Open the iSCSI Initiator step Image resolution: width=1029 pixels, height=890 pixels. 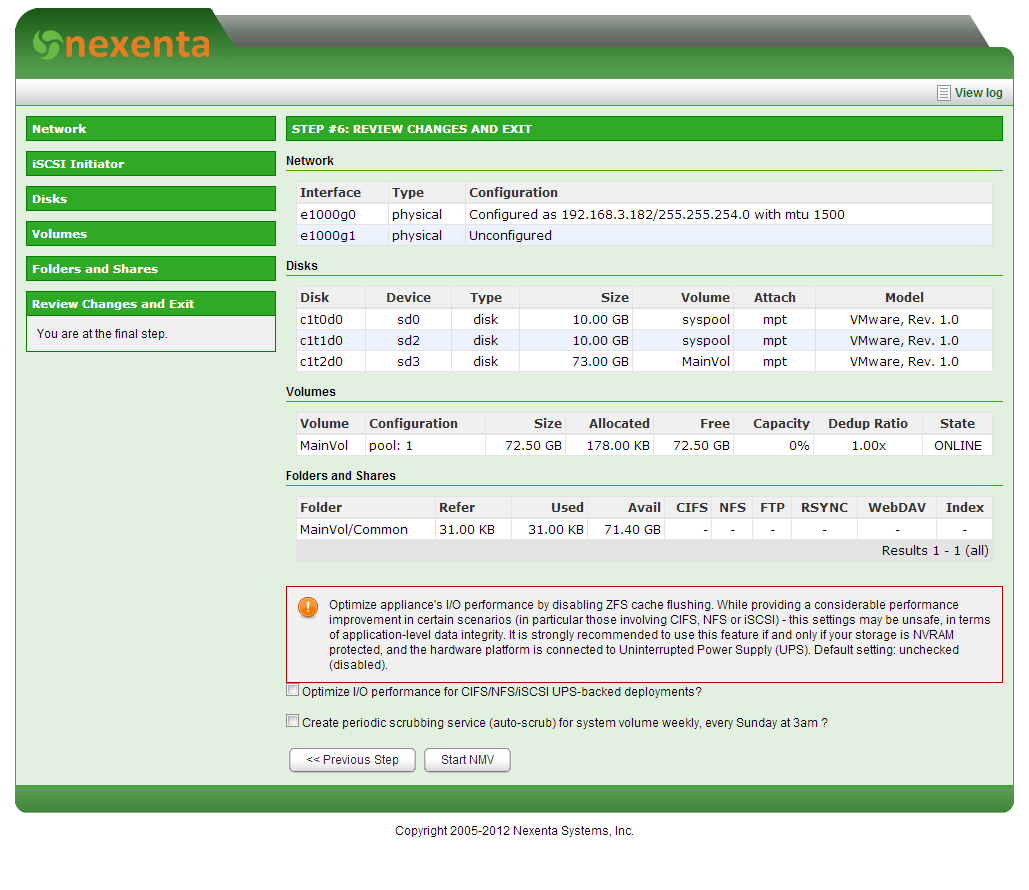151,163
